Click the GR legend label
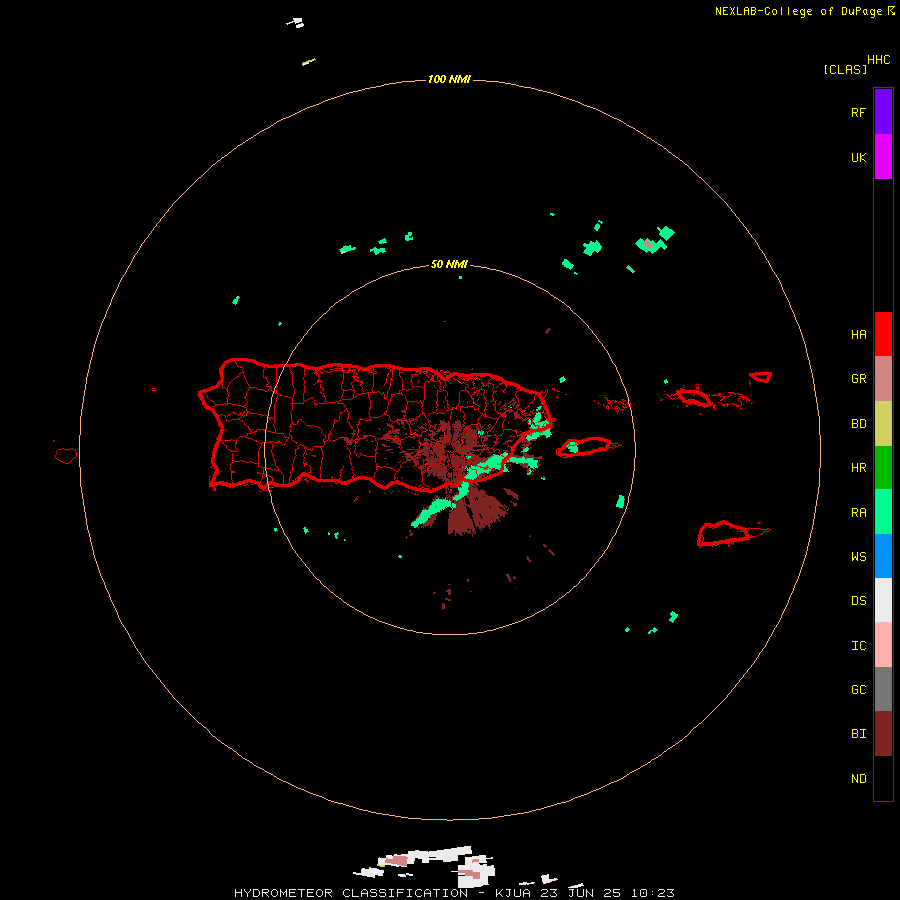The image size is (900, 900). 858,379
